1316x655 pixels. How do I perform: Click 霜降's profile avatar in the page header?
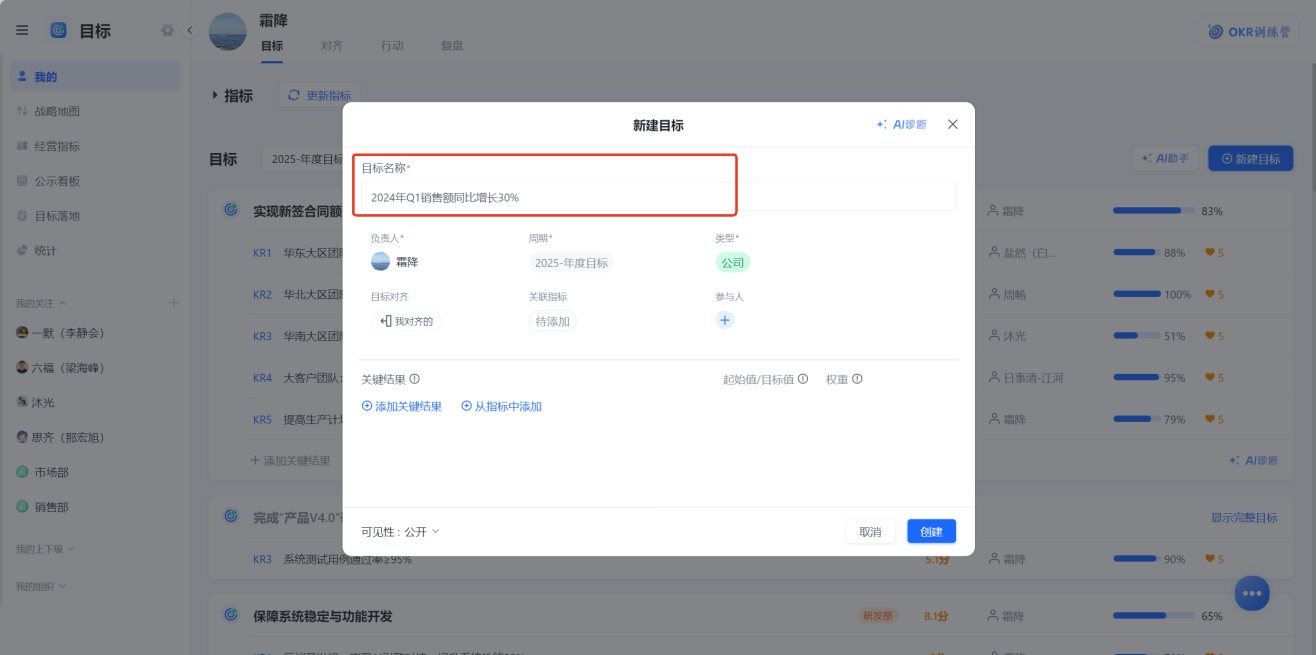pyautogui.click(x=227, y=31)
